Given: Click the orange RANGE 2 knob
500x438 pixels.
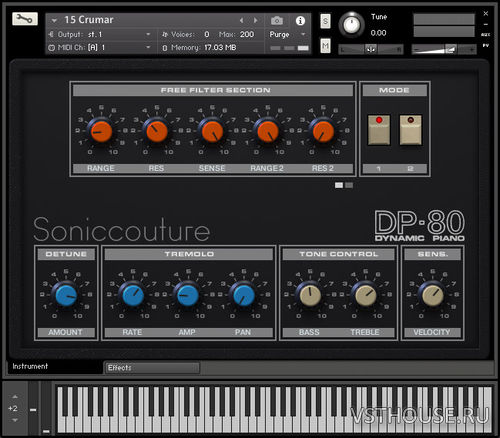Looking at the screenshot, I should (x=267, y=131).
